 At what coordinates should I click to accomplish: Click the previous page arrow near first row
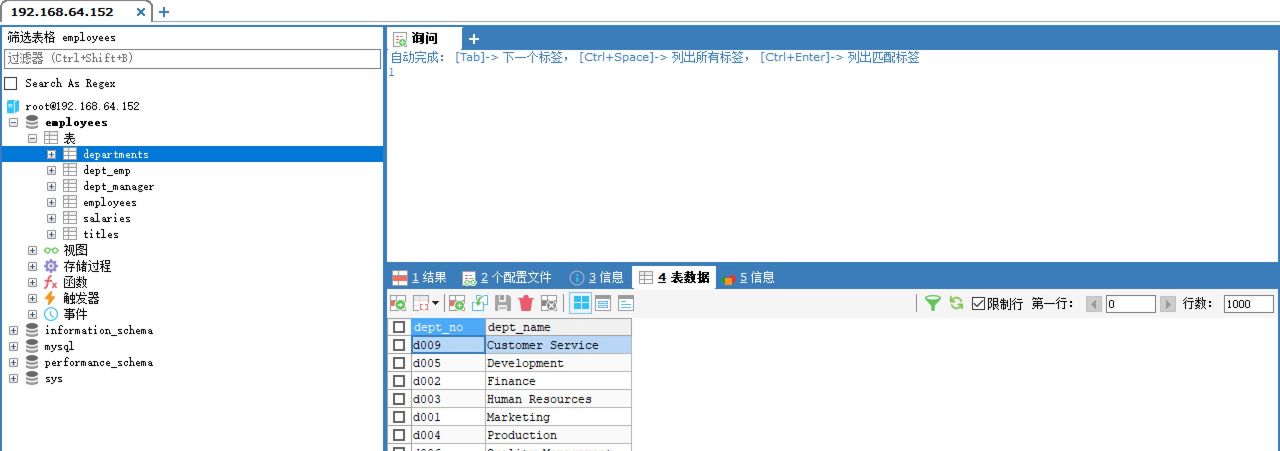click(1094, 304)
